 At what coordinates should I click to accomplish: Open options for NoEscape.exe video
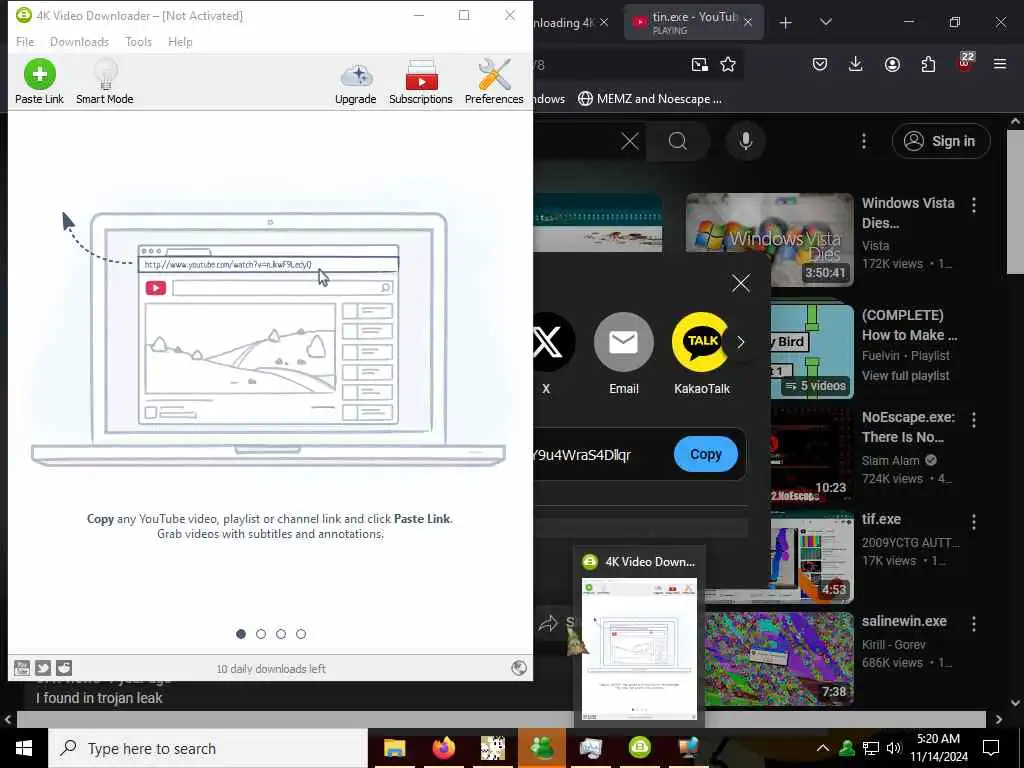(x=974, y=420)
